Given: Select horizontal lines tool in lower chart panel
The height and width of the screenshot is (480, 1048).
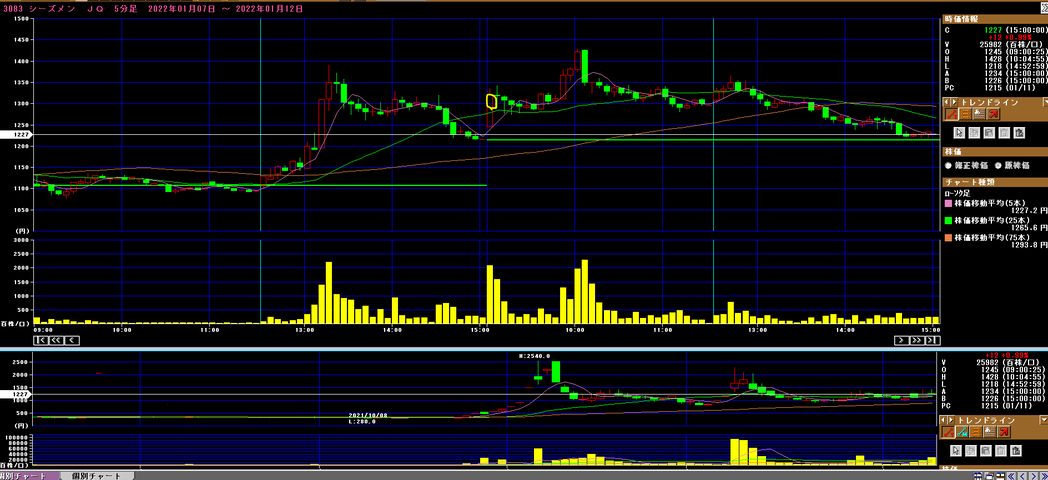Looking at the screenshot, I should [976, 432].
